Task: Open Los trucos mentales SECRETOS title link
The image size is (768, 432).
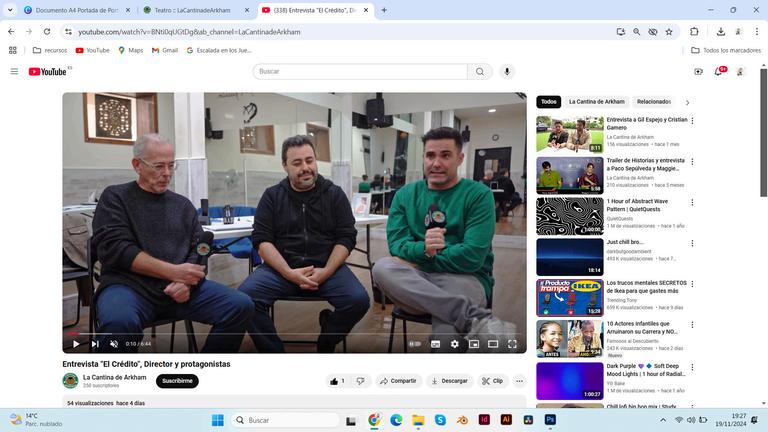Action: [x=647, y=287]
